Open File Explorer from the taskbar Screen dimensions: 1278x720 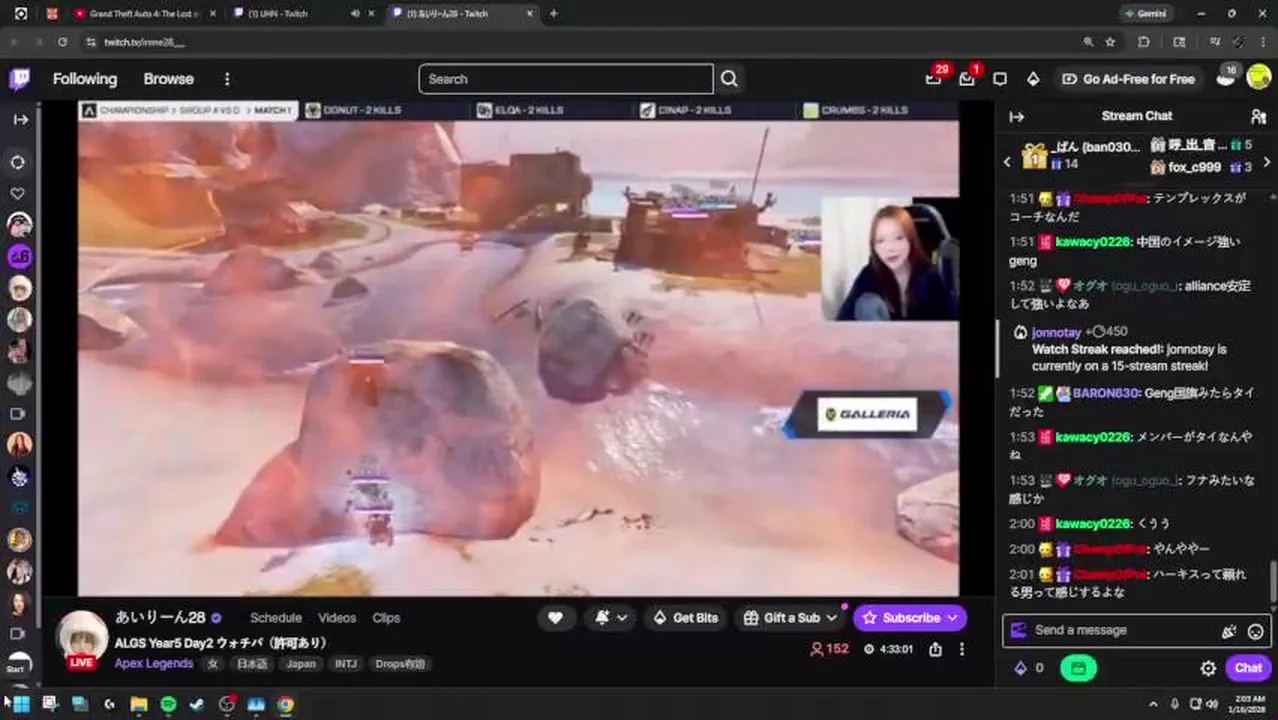tap(138, 704)
